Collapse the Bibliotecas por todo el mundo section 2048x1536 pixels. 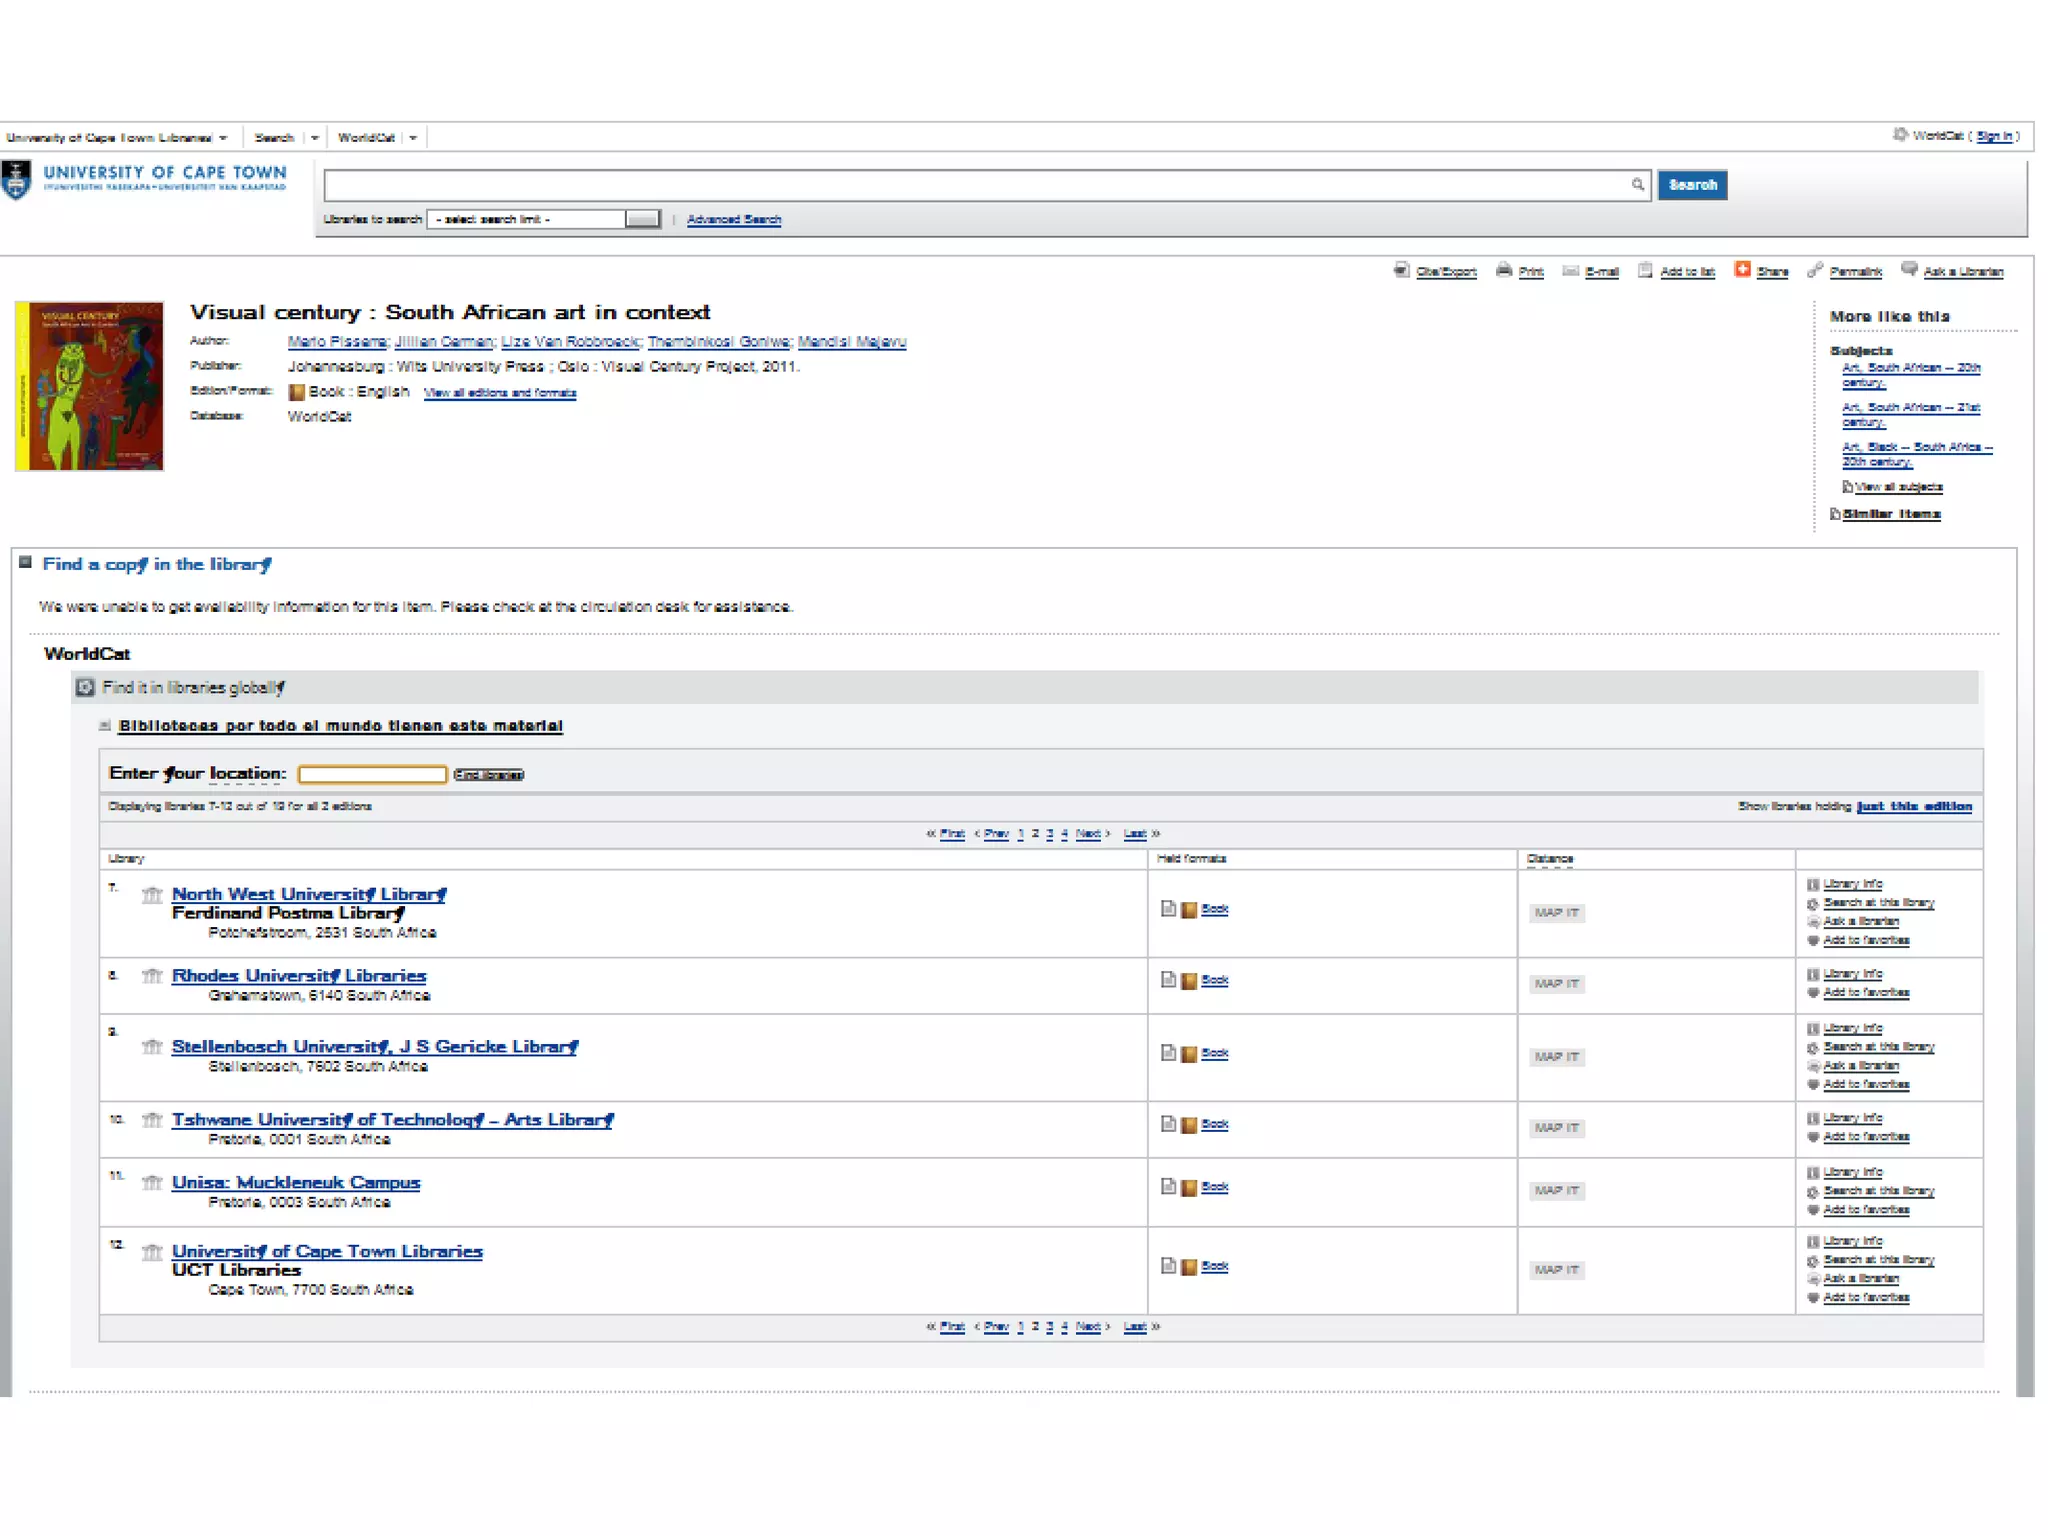pos(105,725)
